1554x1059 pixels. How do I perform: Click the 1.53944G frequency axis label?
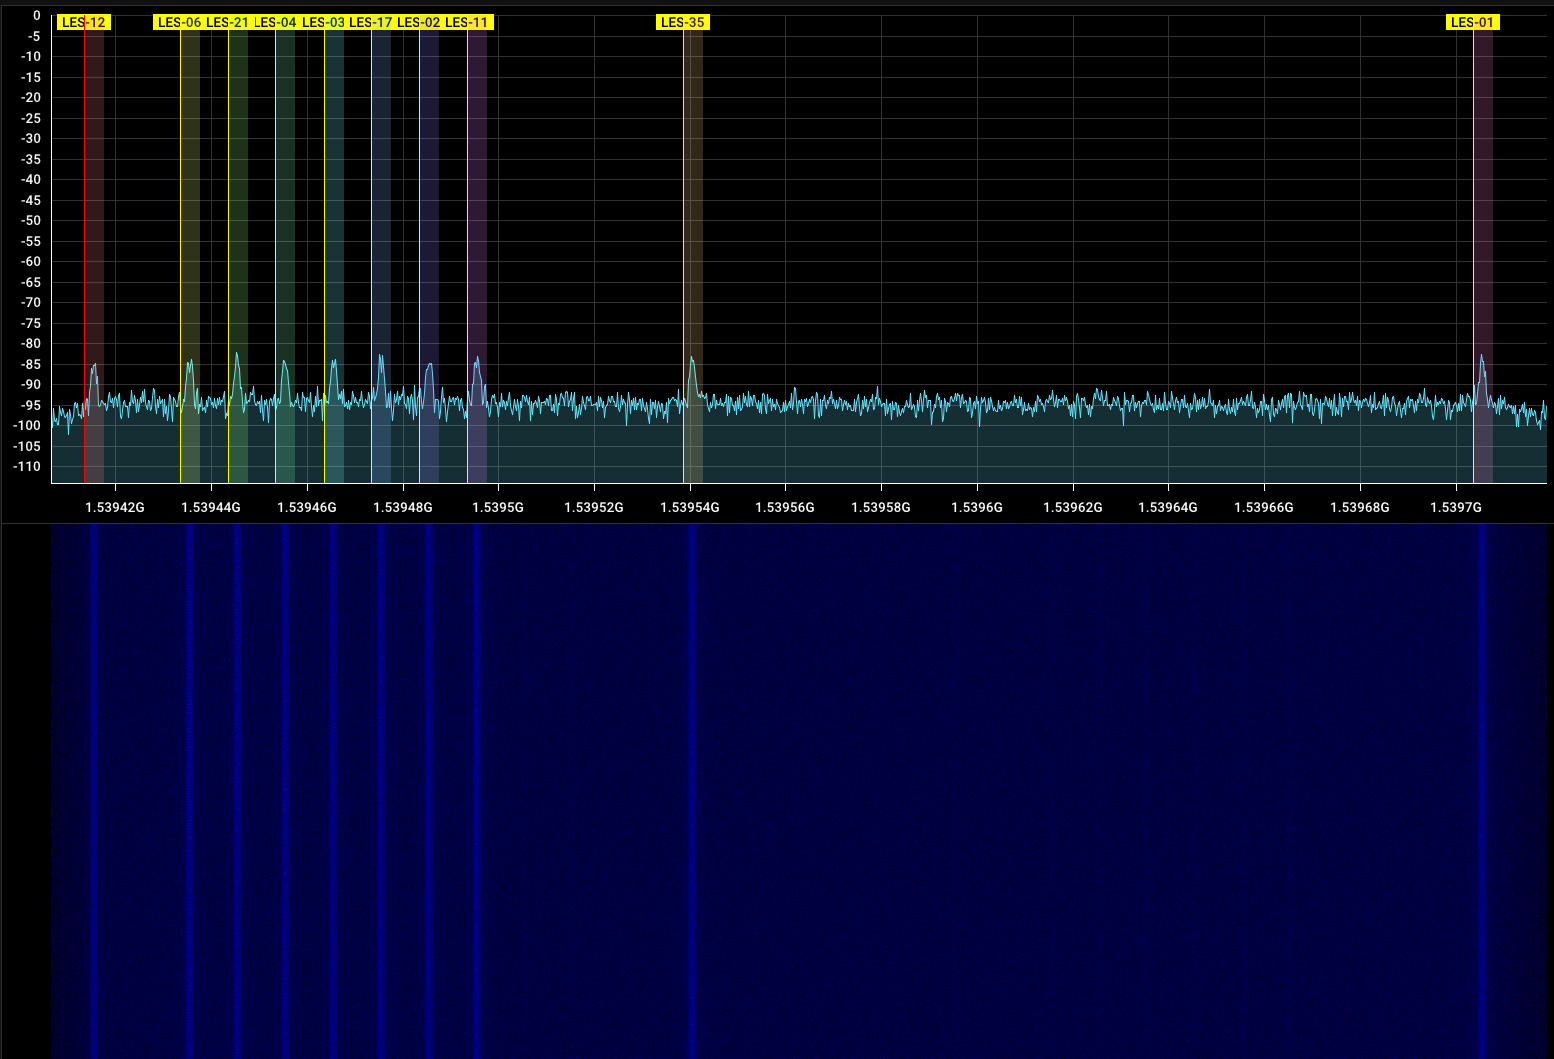211,507
